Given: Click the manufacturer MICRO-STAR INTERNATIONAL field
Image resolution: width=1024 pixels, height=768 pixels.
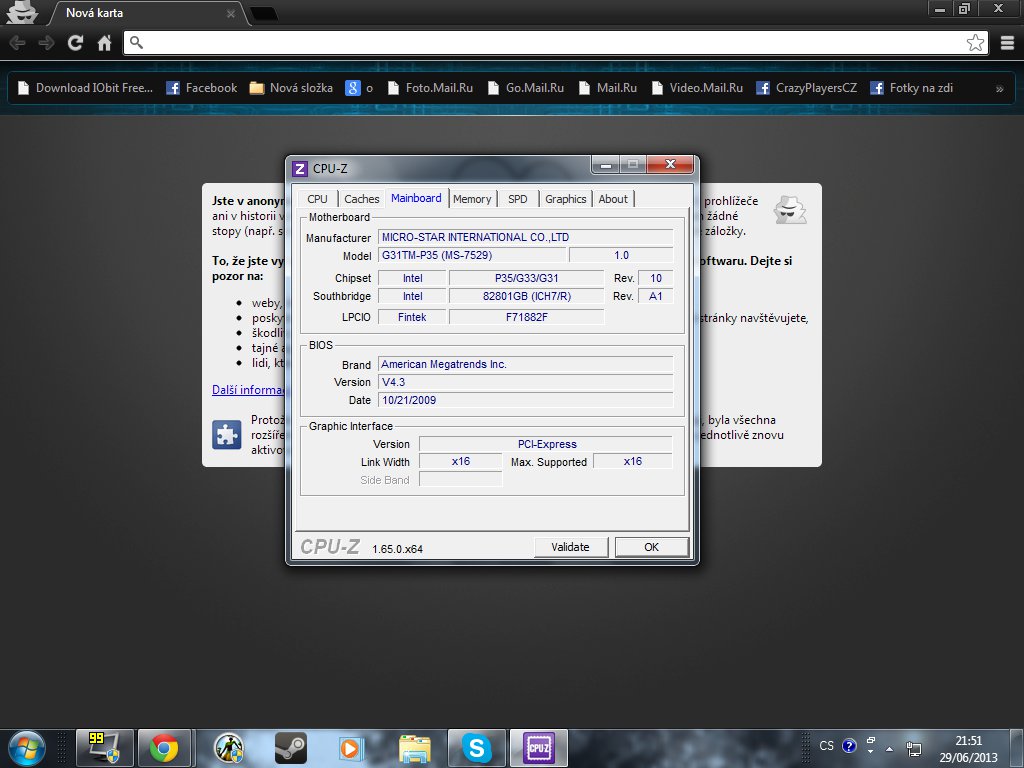Looking at the screenshot, I should pyautogui.click(x=526, y=238).
